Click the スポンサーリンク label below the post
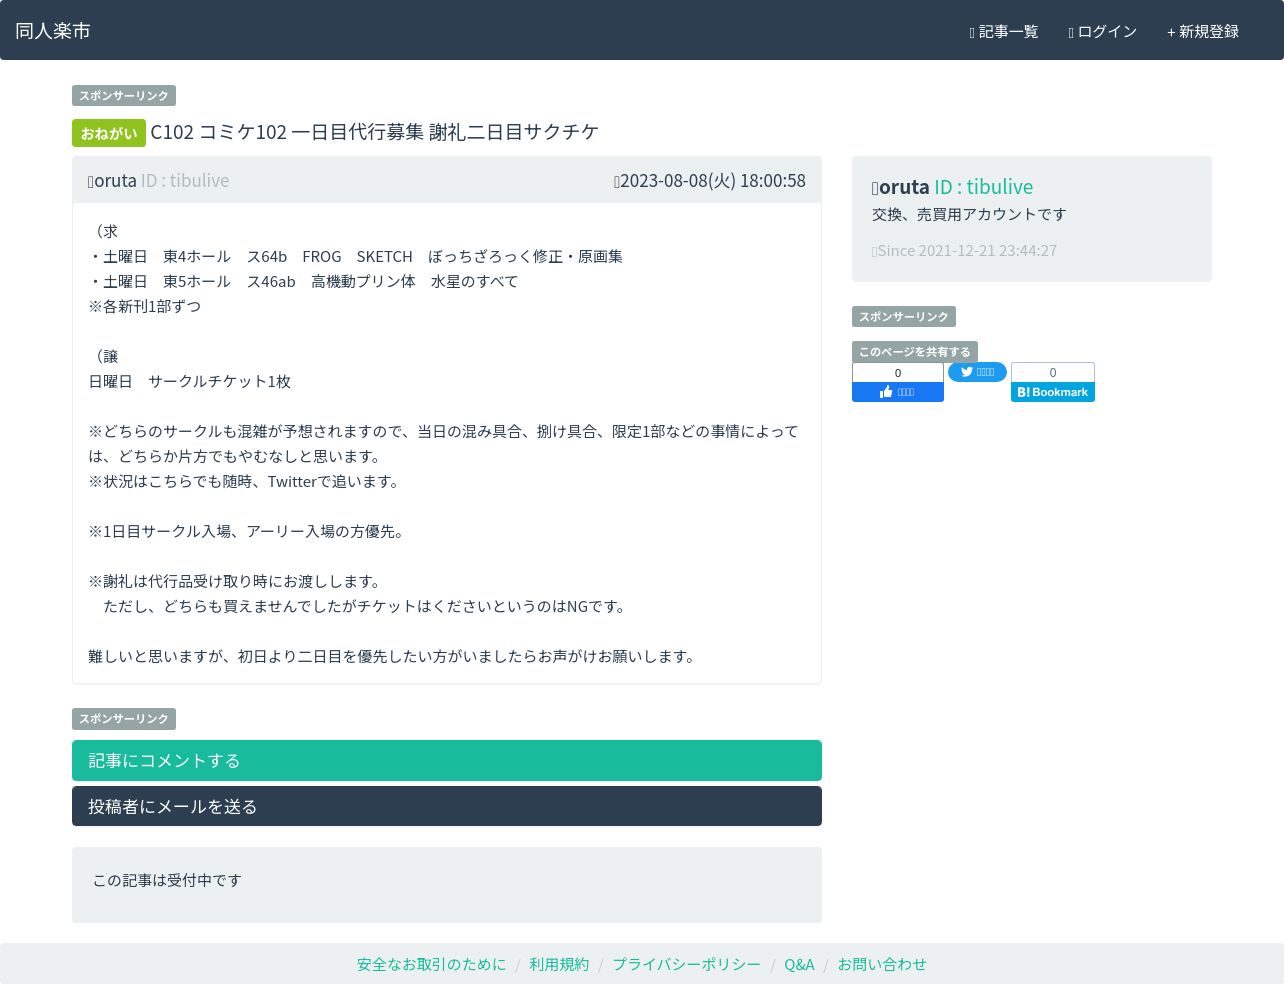This screenshot has height=1005, width=1284. pos(124,719)
